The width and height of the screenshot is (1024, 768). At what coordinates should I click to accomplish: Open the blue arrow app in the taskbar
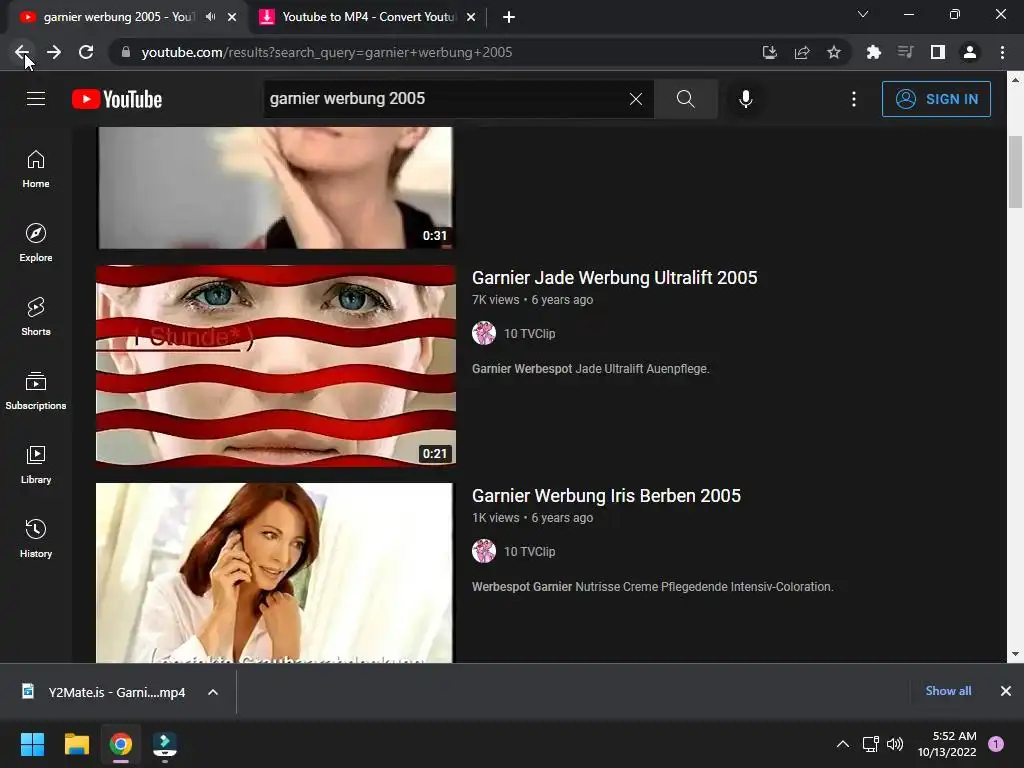165,744
